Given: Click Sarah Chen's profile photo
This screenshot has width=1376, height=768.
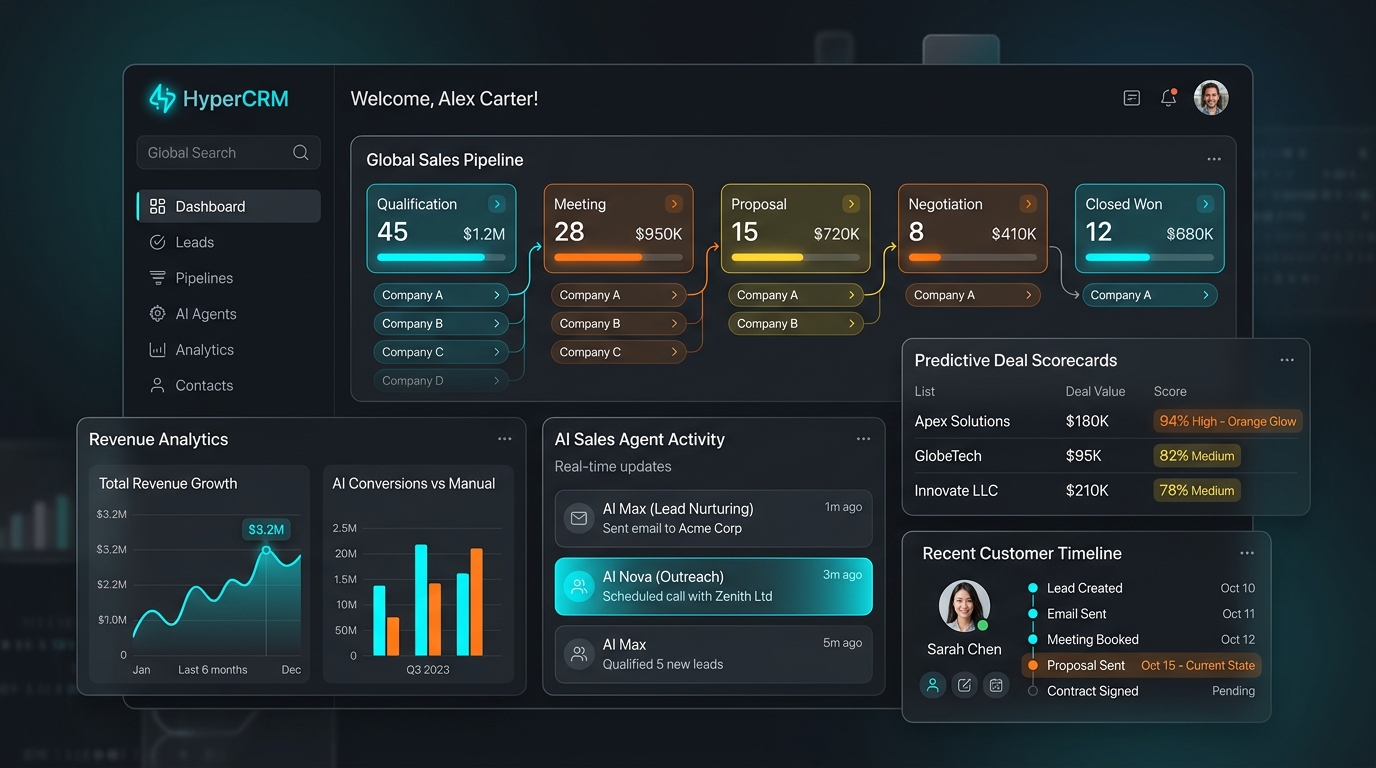Looking at the screenshot, I should pos(964,606).
